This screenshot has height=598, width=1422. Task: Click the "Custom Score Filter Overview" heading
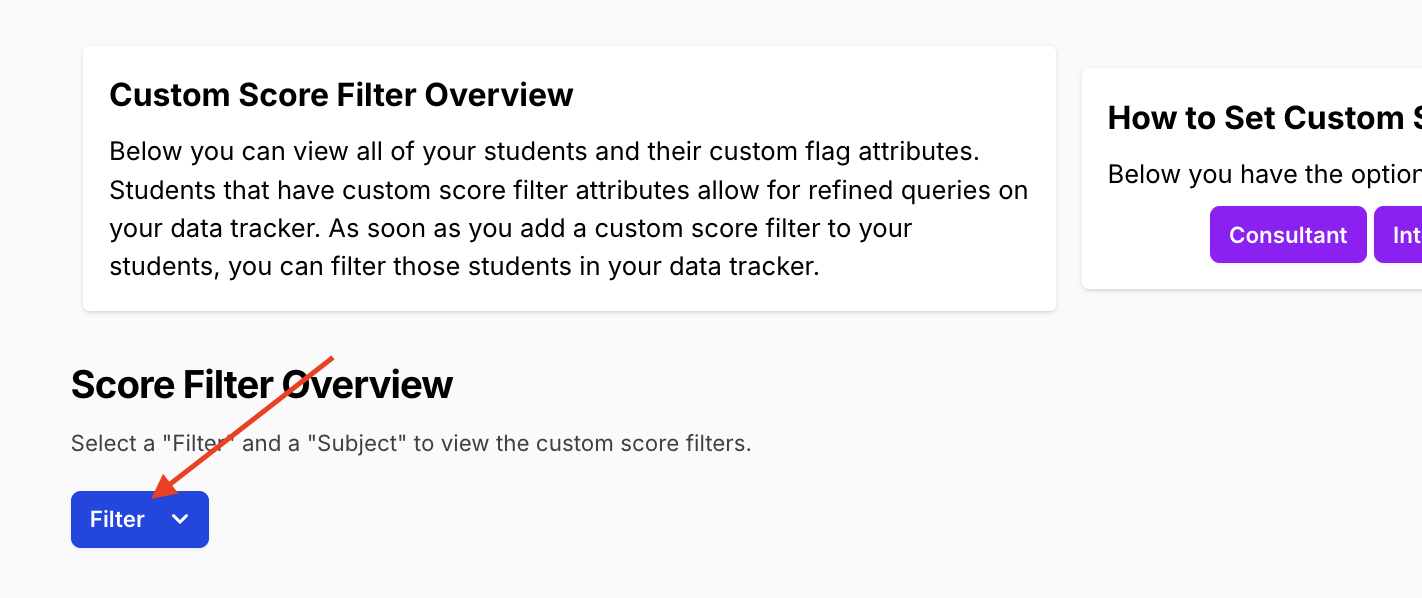[341, 95]
